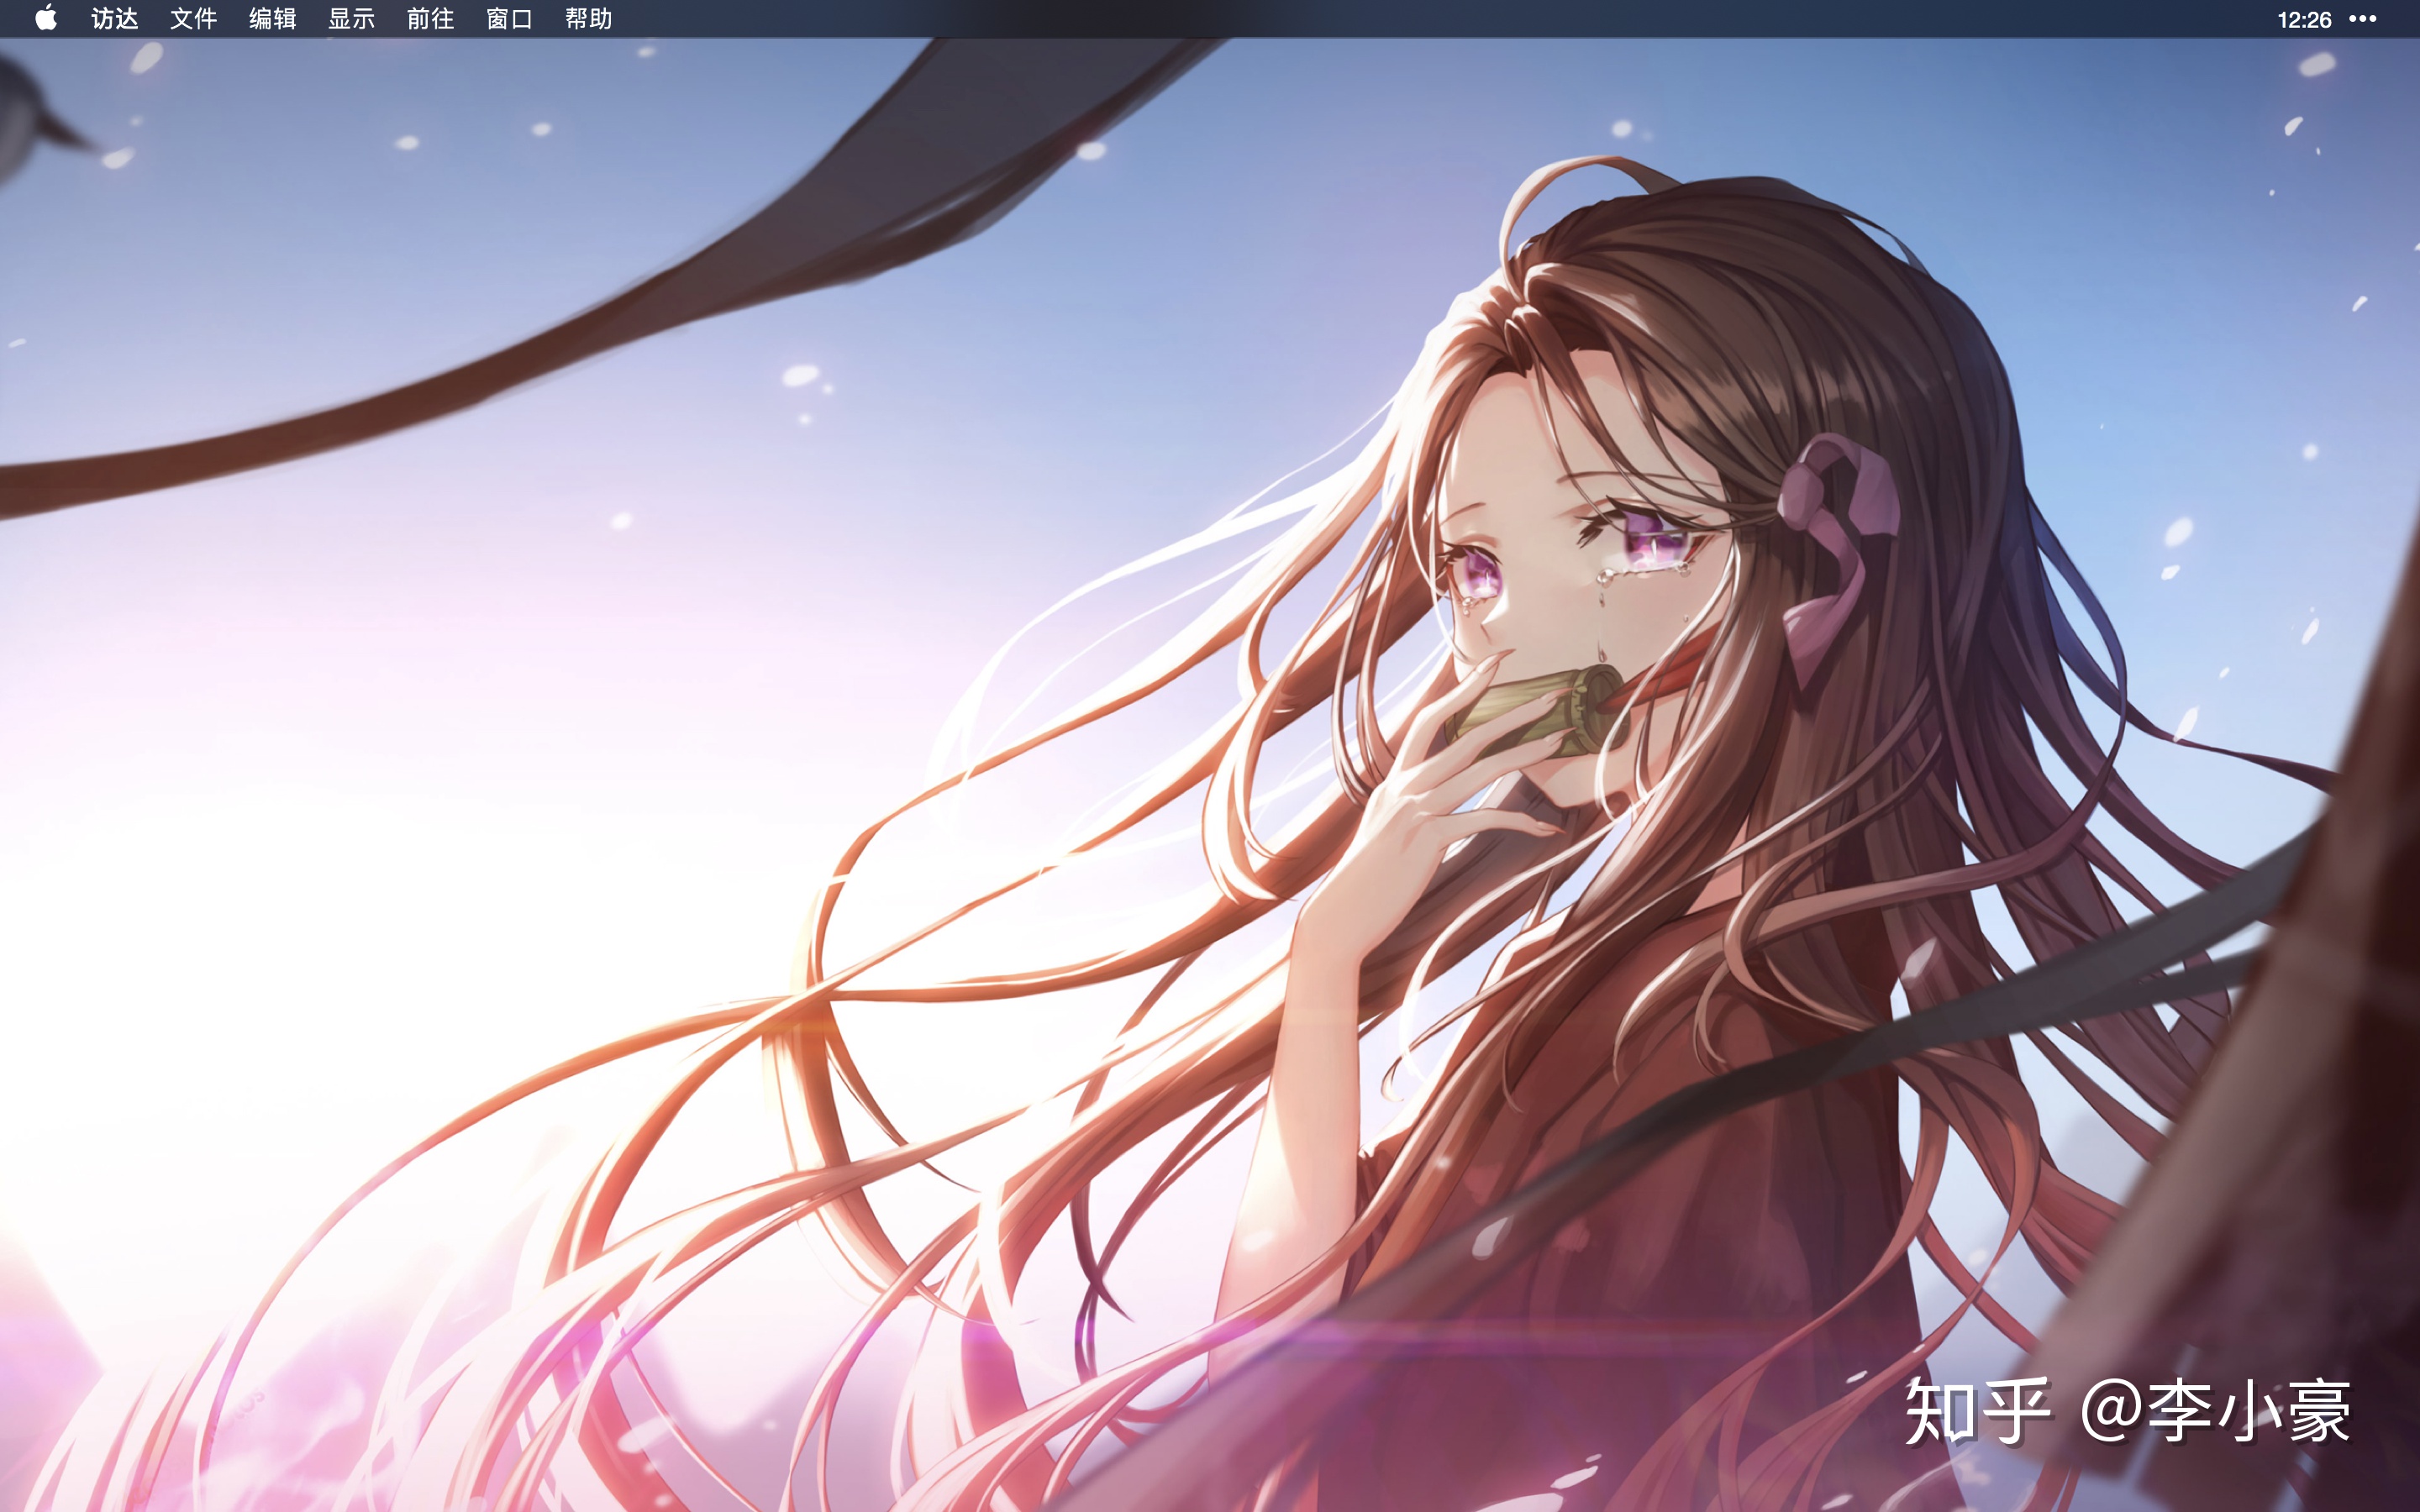Open the 窗口 (Window) menu

pyautogui.click(x=509, y=19)
